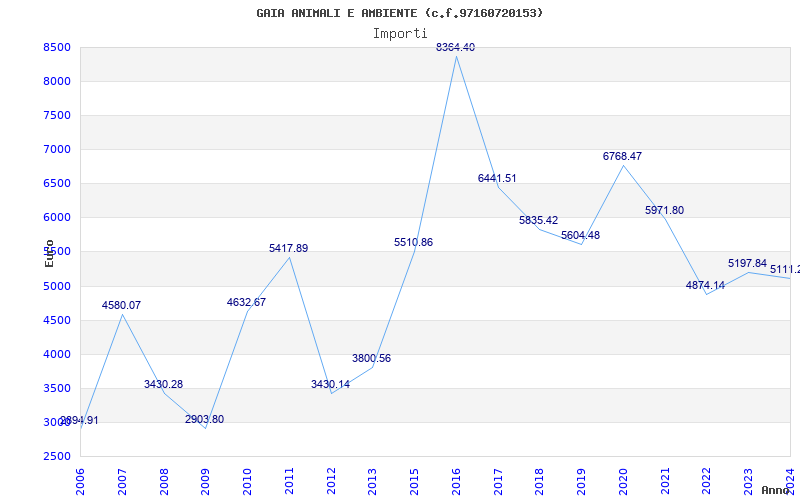Click the 2007 x-axis year label
Viewport: 800px width, 500px height.
click(122, 482)
